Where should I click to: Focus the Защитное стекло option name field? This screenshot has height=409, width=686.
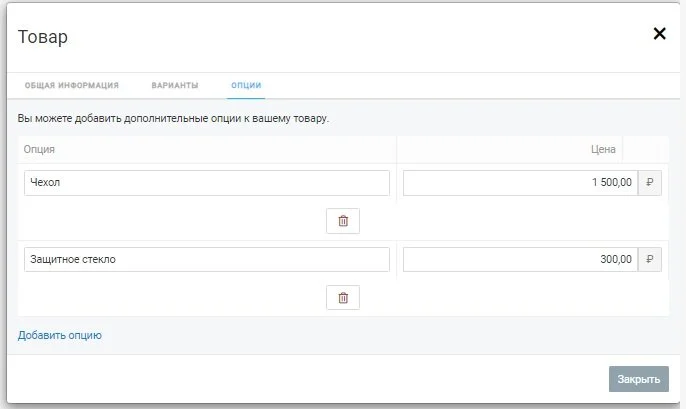tap(207, 259)
